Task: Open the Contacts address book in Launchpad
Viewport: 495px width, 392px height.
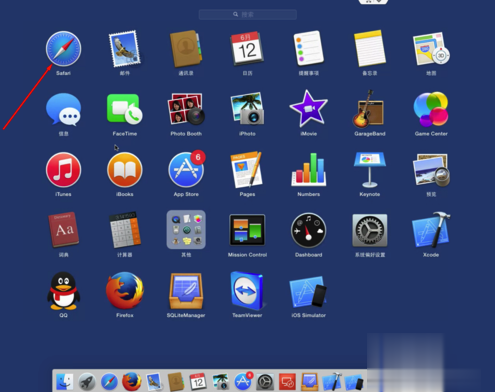Action: coord(186,49)
